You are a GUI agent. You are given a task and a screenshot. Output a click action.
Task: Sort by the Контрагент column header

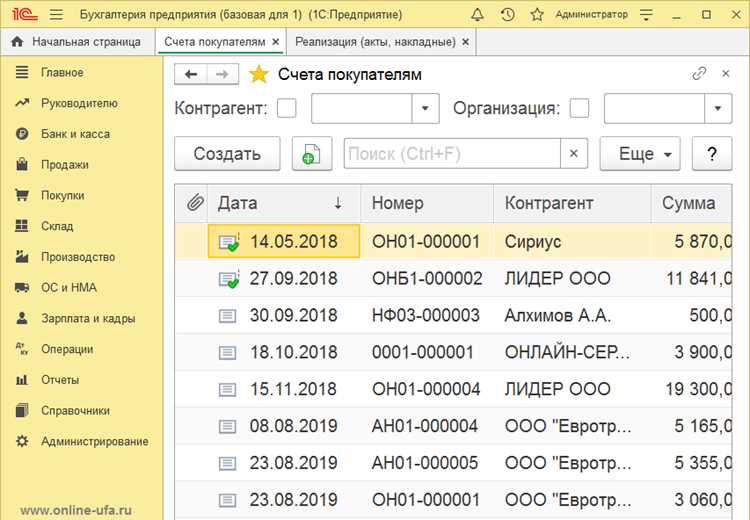572,203
